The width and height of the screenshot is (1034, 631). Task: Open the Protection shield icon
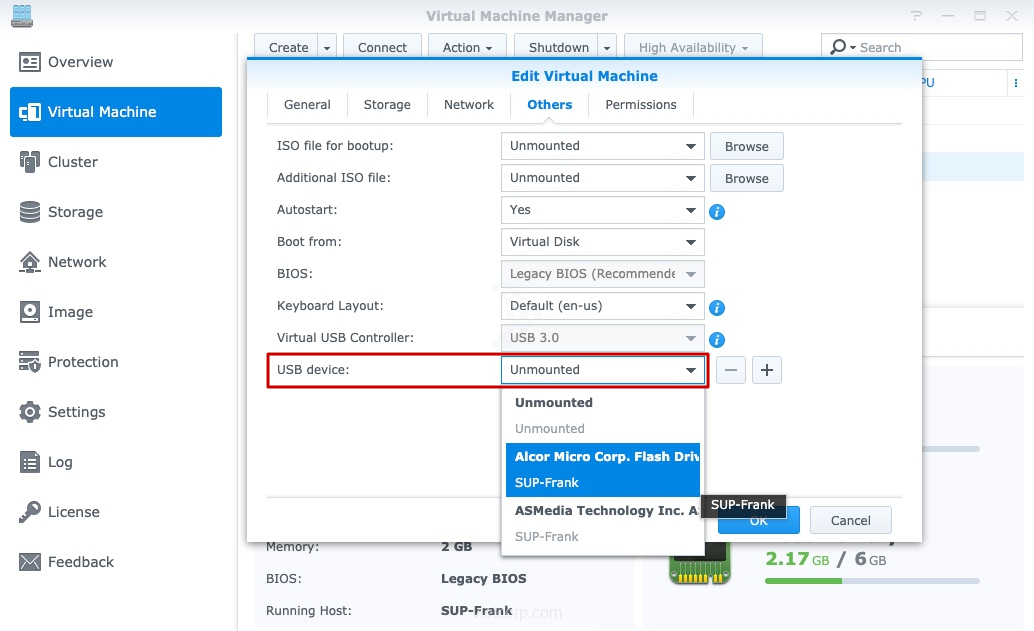(x=30, y=362)
